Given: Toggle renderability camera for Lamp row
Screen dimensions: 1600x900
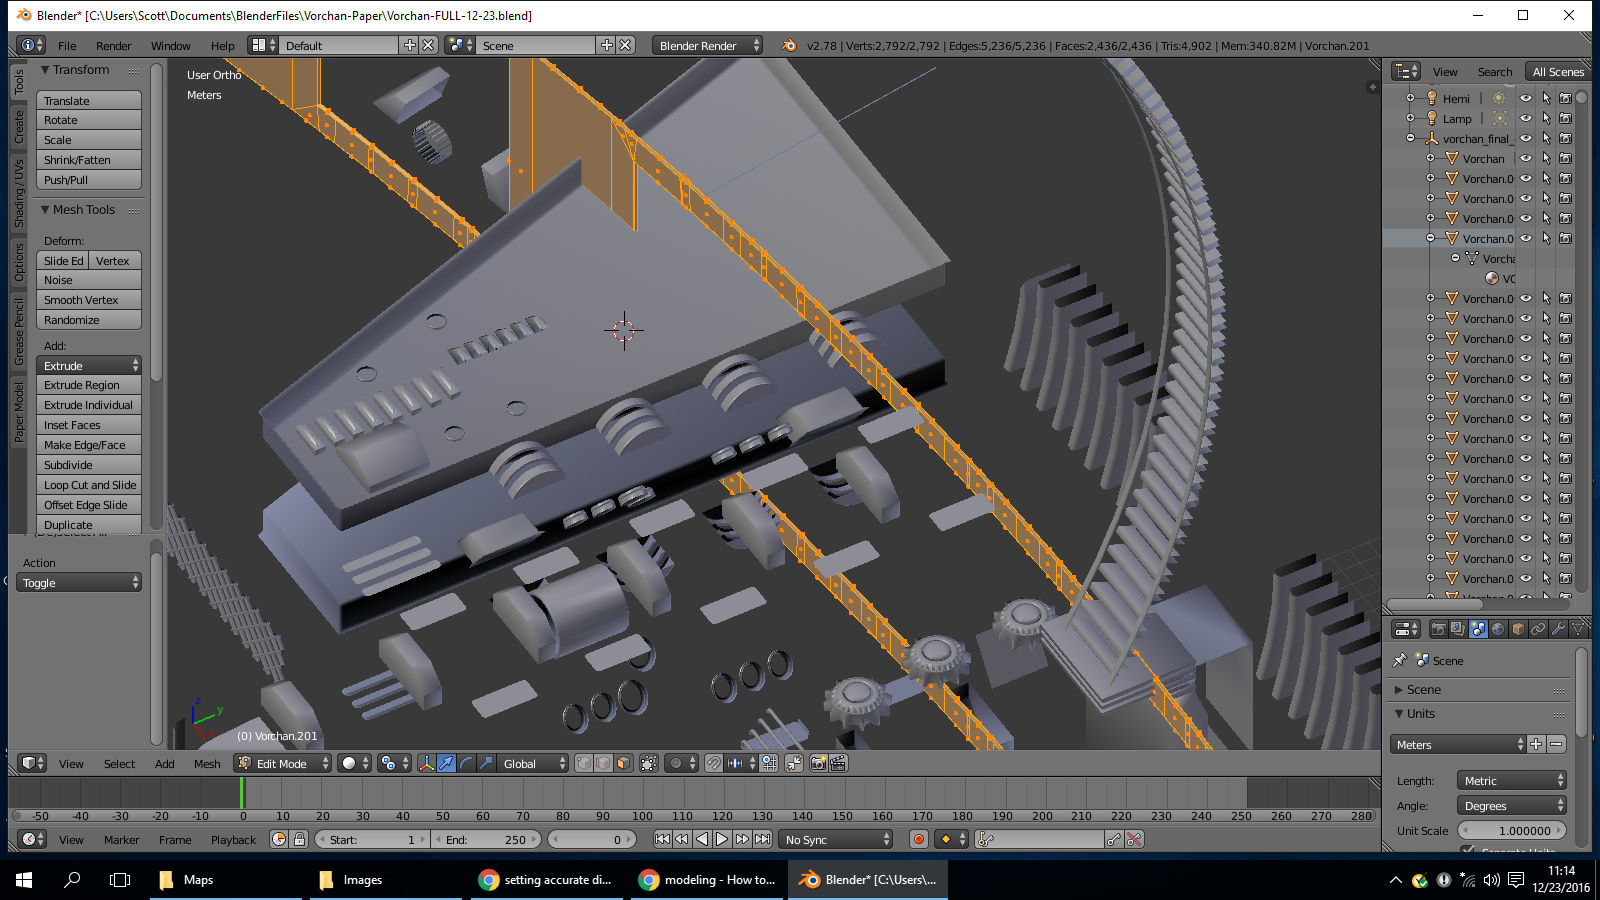Looking at the screenshot, I should (x=1565, y=118).
